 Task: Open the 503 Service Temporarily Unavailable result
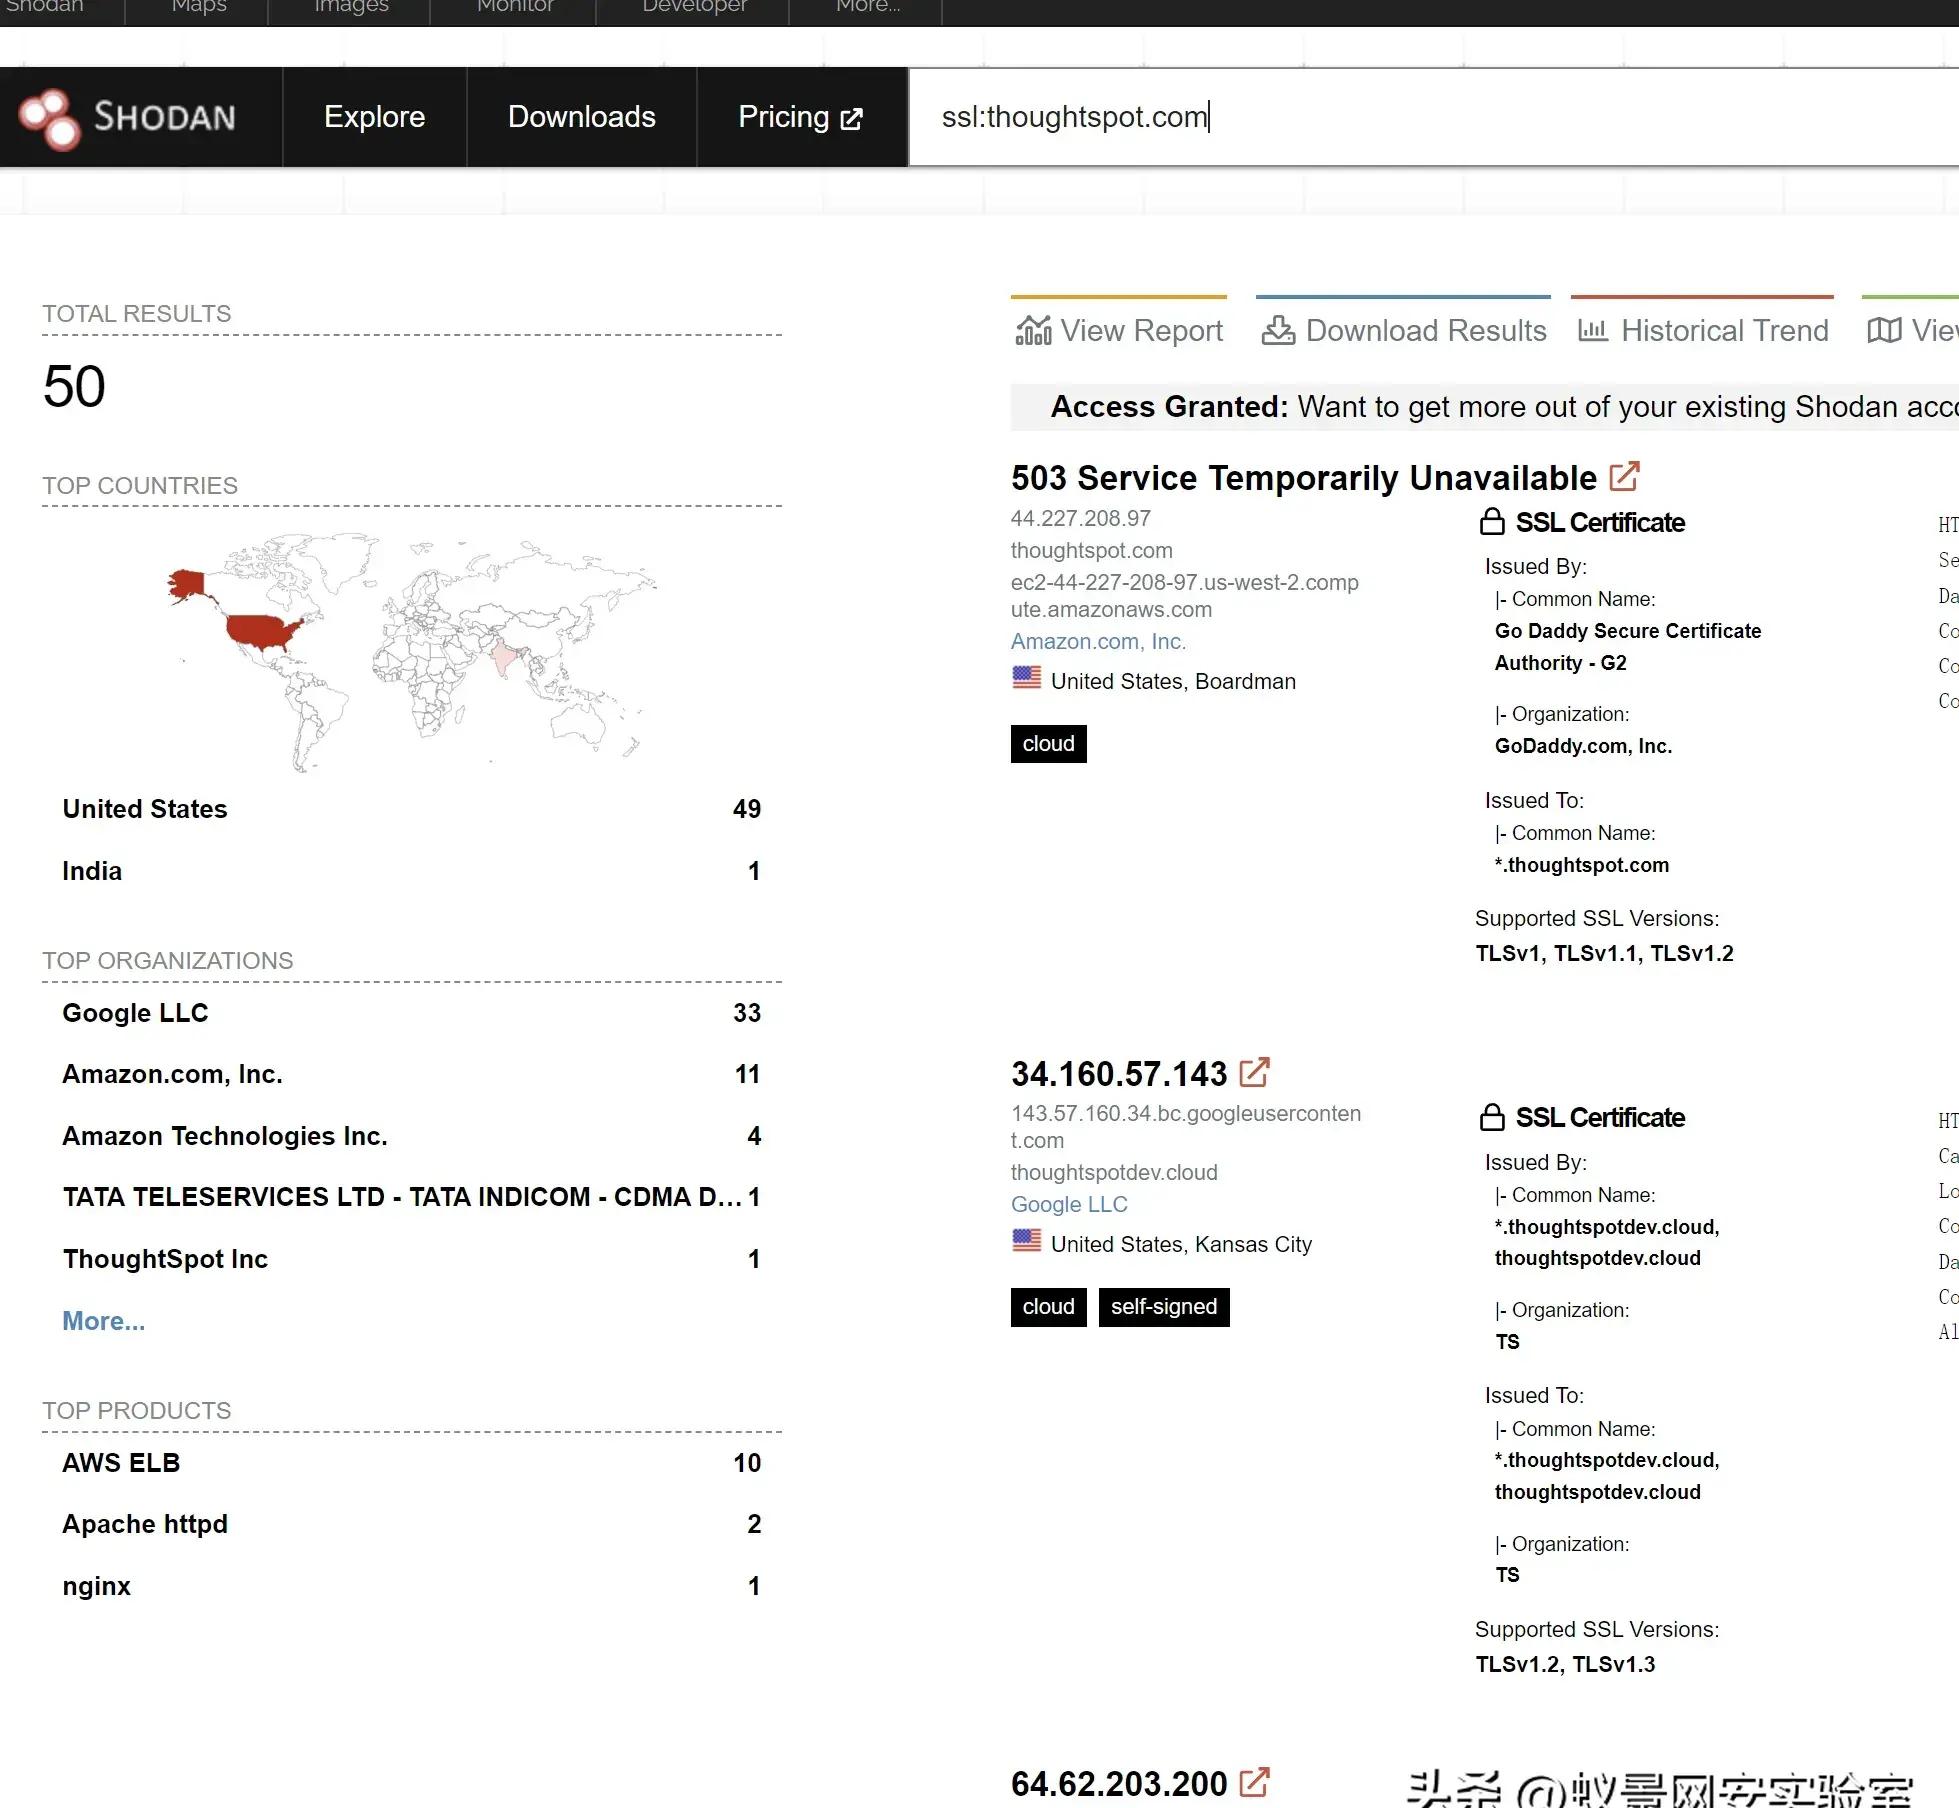(x=1304, y=478)
